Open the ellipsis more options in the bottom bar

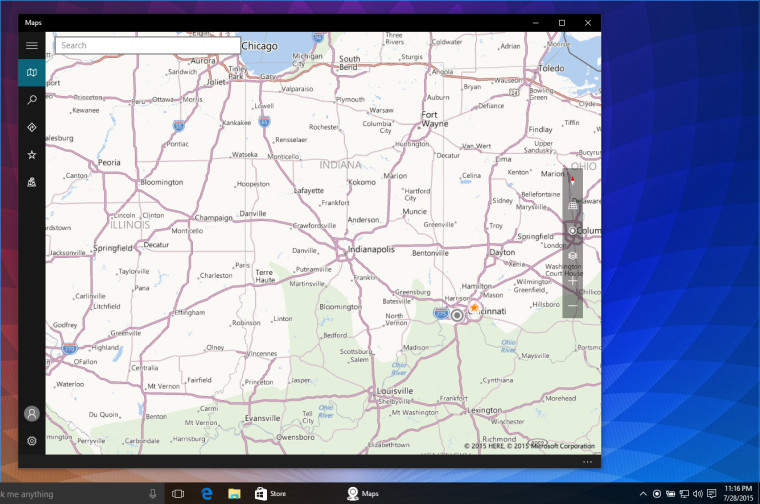click(x=587, y=462)
